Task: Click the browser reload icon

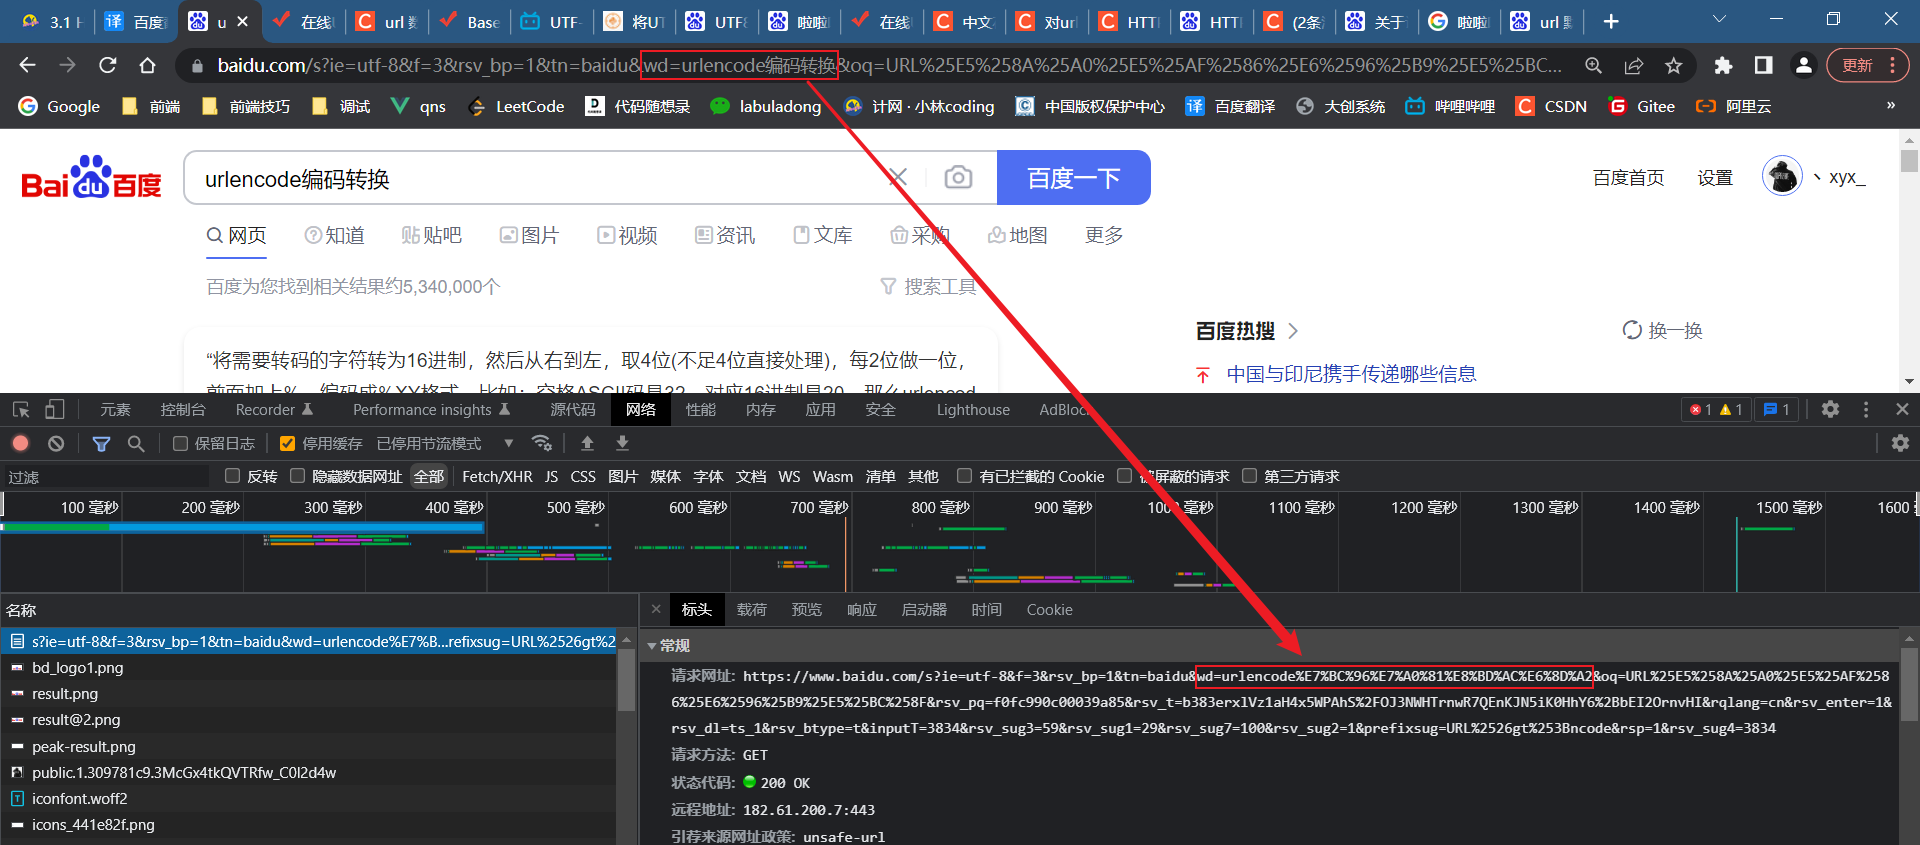Action: 107,65
